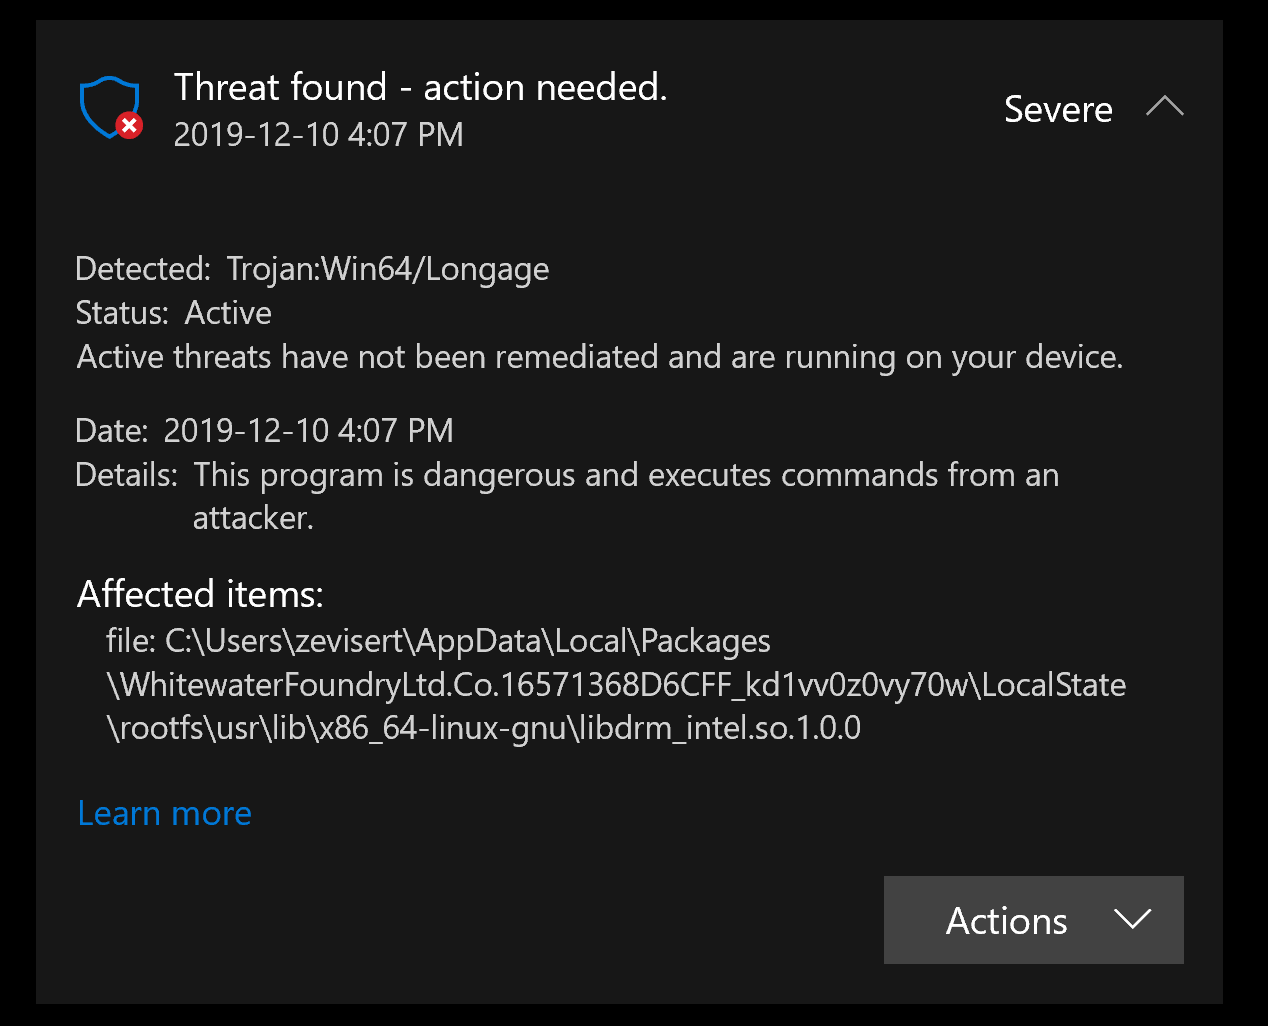Click the timestamp below the threat heading
Image resolution: width=1268 pixels, height=1026 pixels.
point(318,134)
